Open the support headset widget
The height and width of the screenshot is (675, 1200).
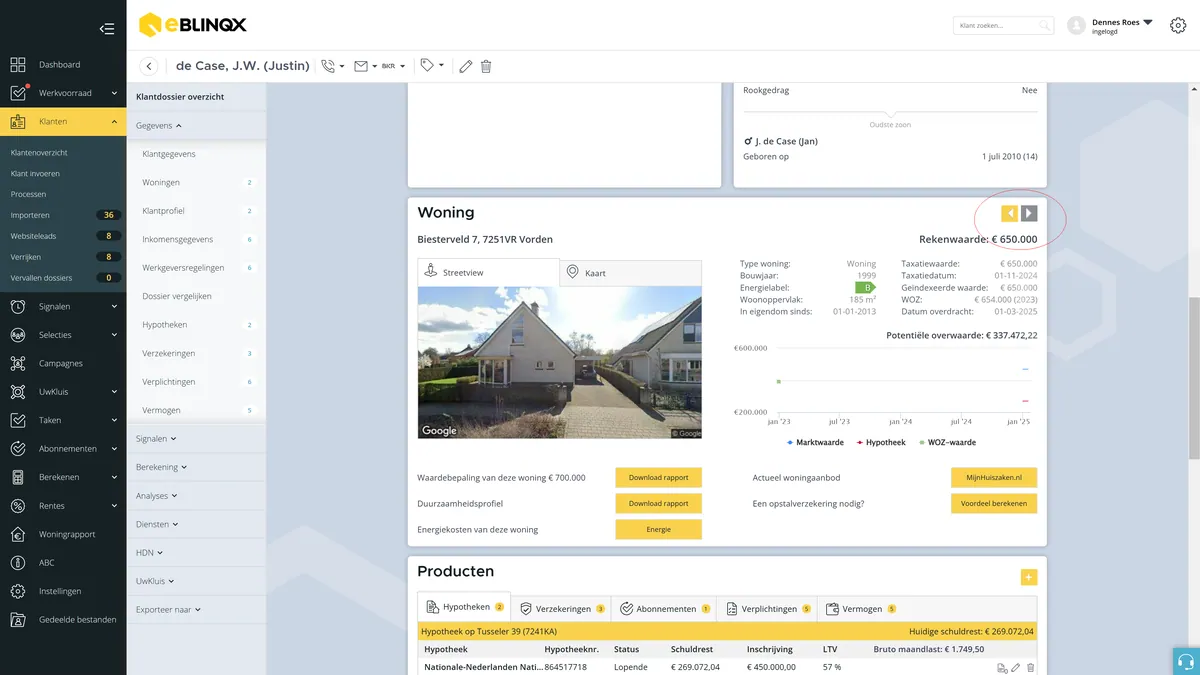pyautogui.click(x=1186, y=661)
